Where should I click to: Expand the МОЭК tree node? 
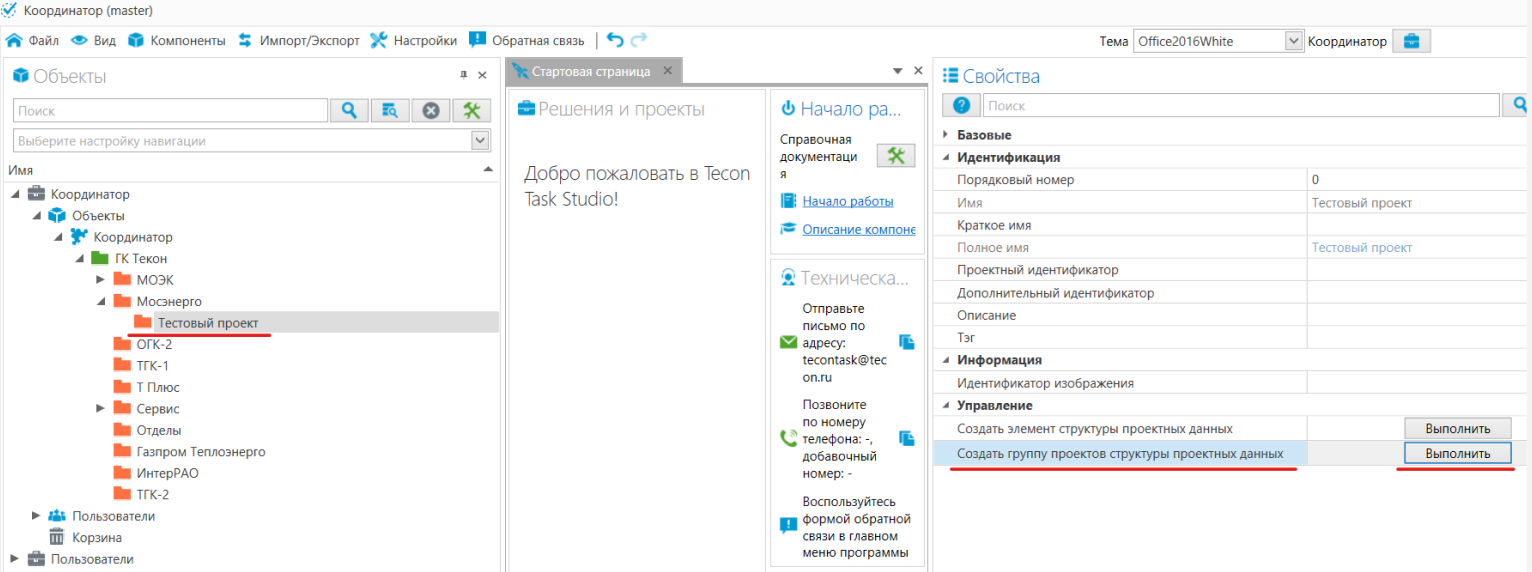click(100, 280)
